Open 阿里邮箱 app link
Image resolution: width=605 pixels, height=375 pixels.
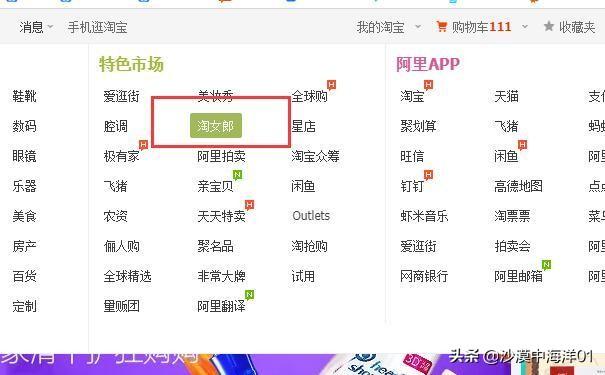tap(518, 276)
